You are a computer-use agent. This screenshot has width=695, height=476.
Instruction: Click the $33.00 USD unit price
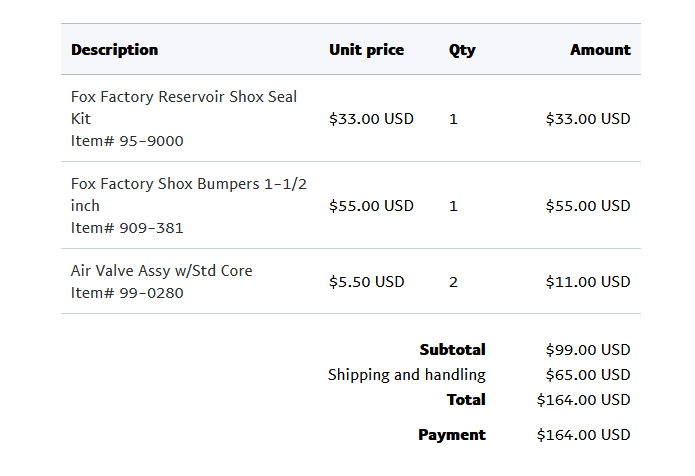click(x=371, y=119)
